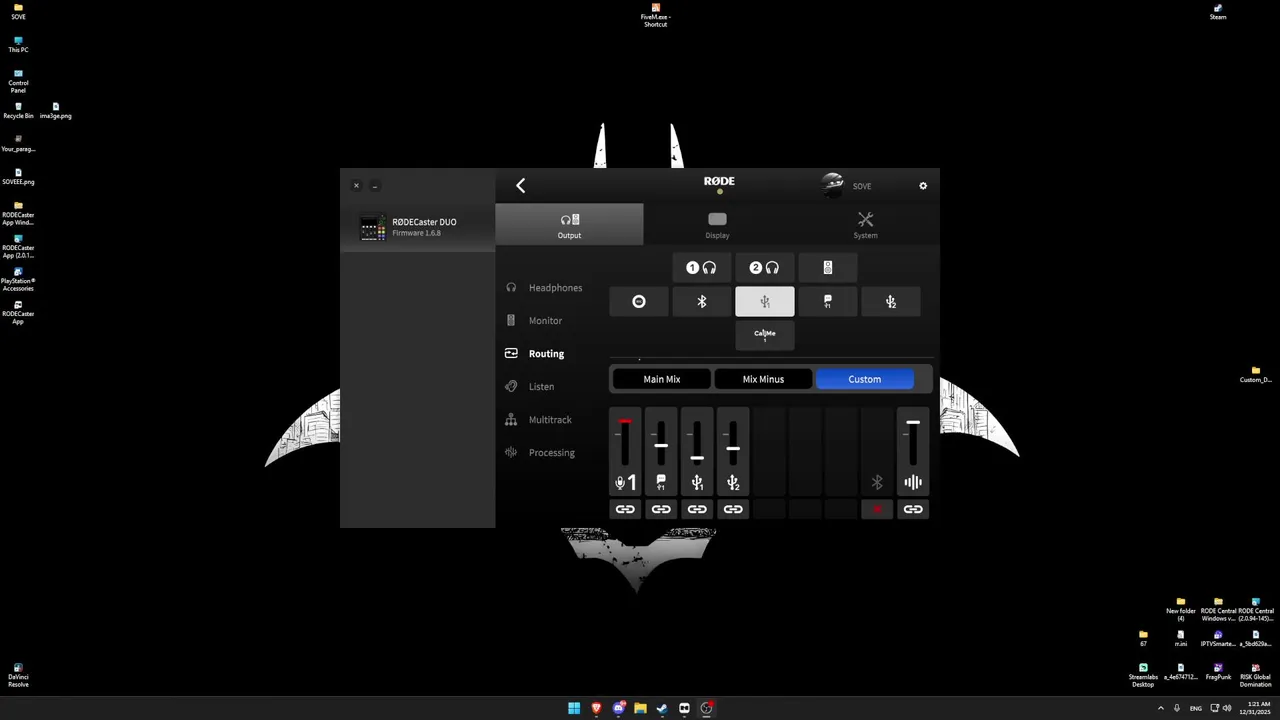Toggle link under USB 2 channel
This screenshot has width=1280, height=720.
(x=733, y=509)
